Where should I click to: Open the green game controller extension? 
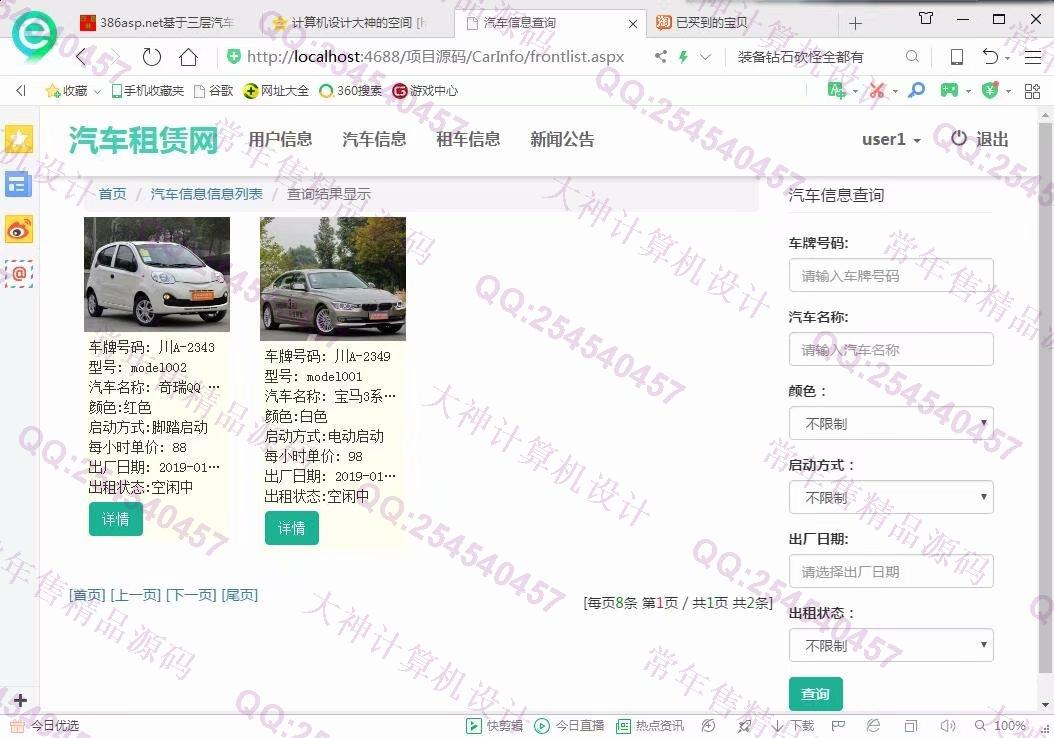tap(949, 90)
